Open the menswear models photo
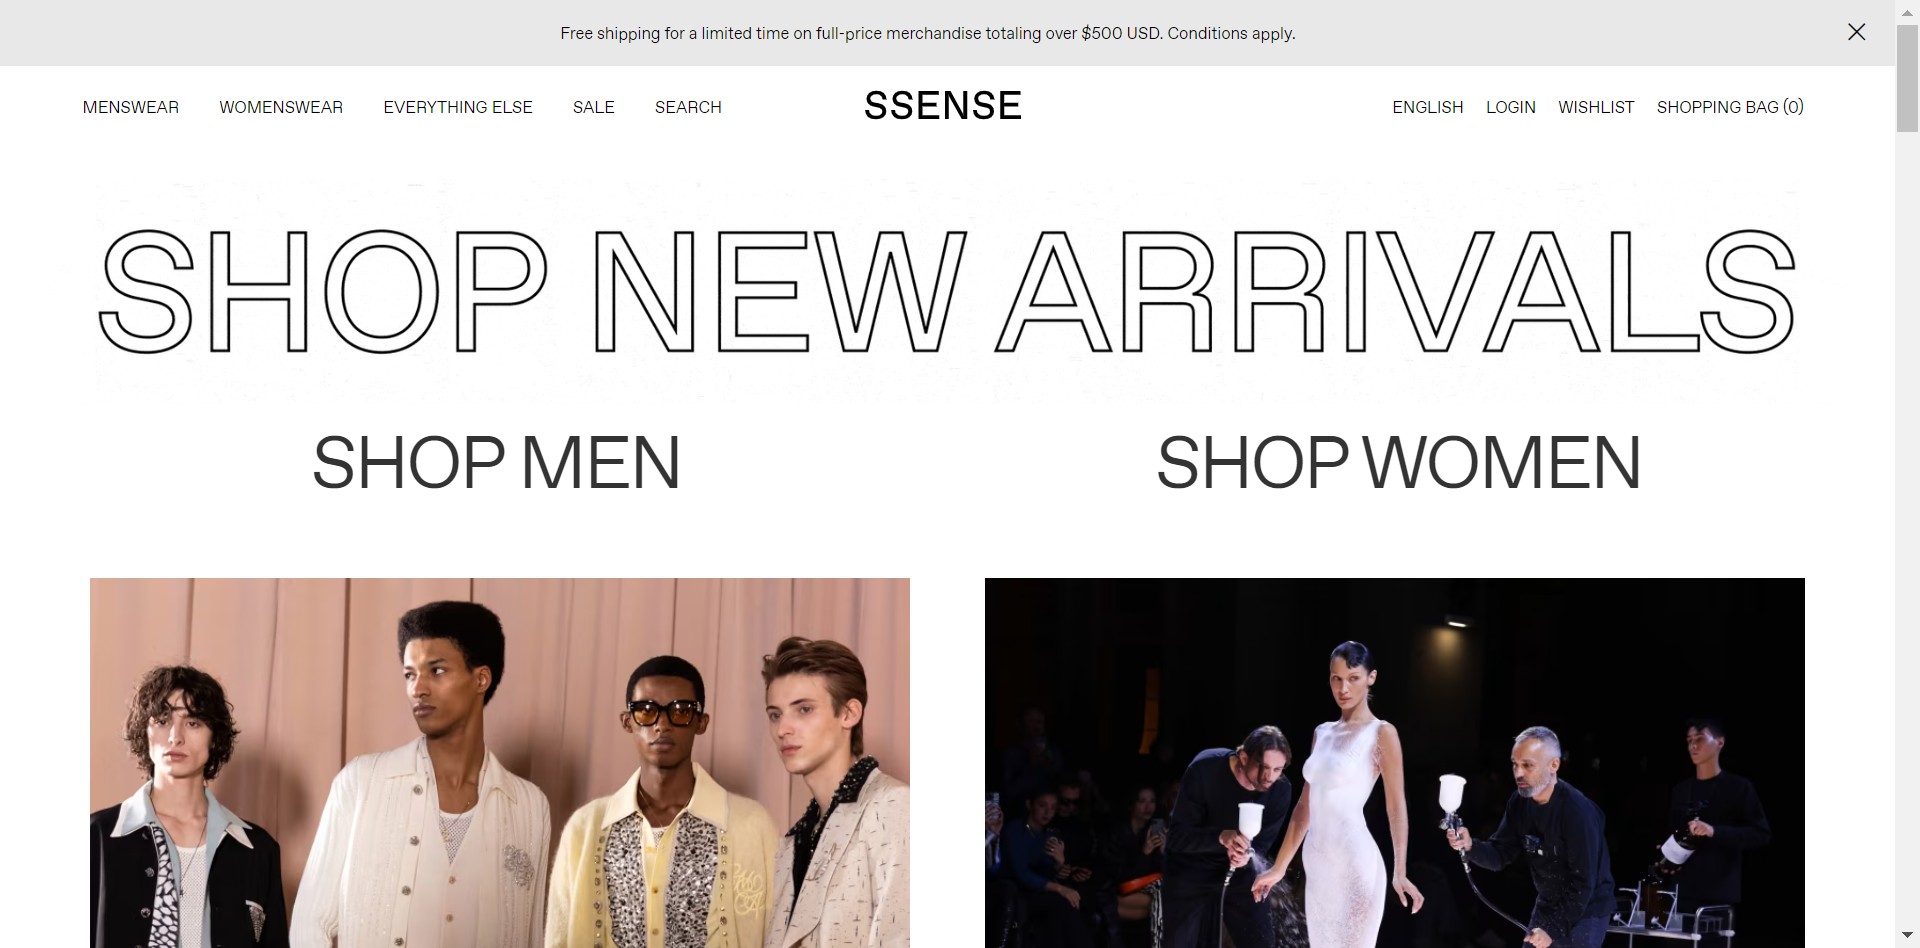 click(x=500, y=762)
